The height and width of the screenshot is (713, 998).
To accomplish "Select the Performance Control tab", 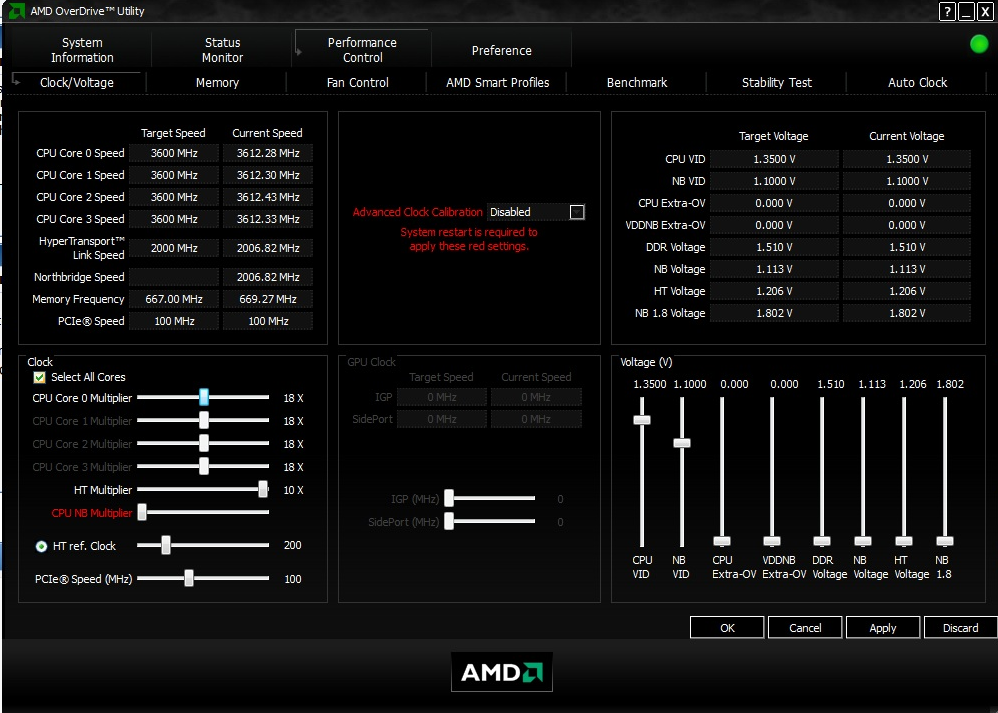I will pos(362,50).
